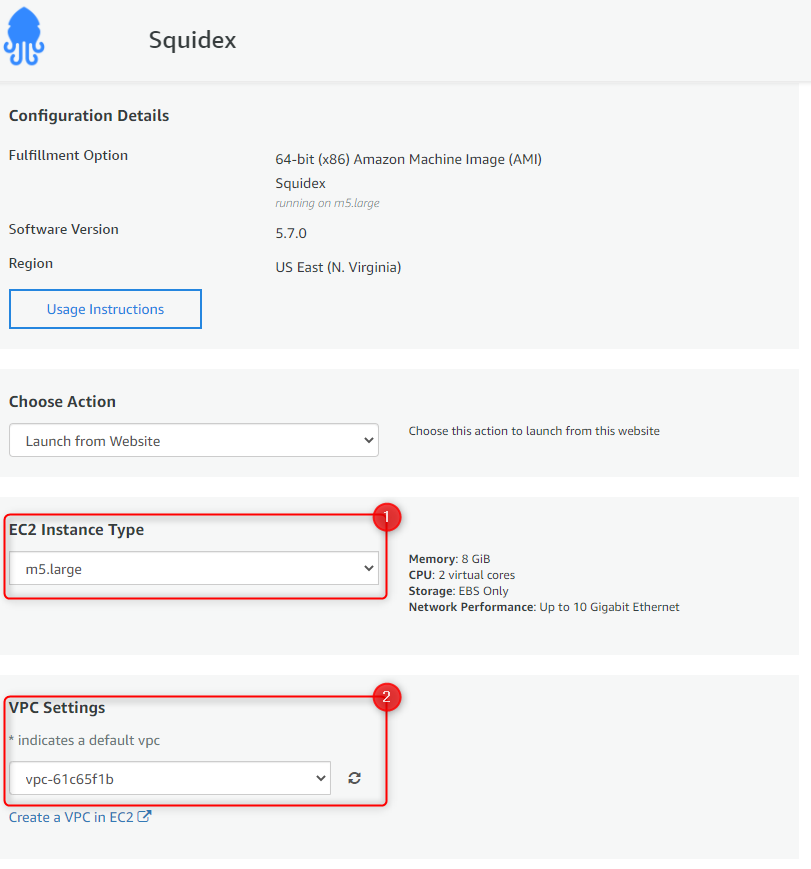Open the Usage Instructions button
Screen dimensions: 811x869
pos(105,309)
